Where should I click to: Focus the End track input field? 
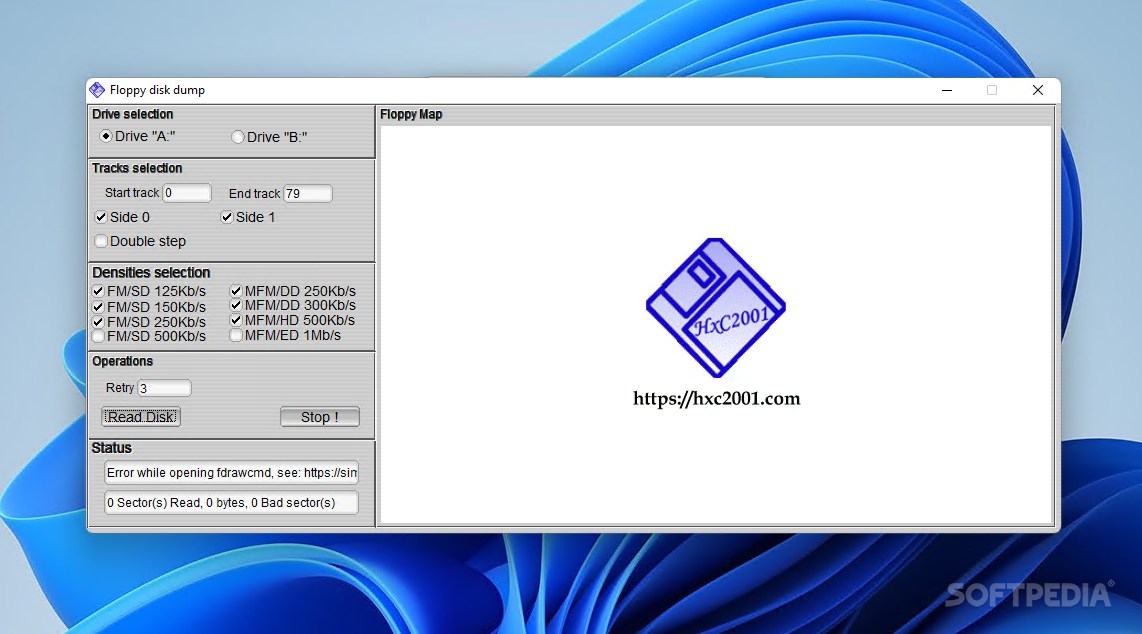[x=307, y=194]
